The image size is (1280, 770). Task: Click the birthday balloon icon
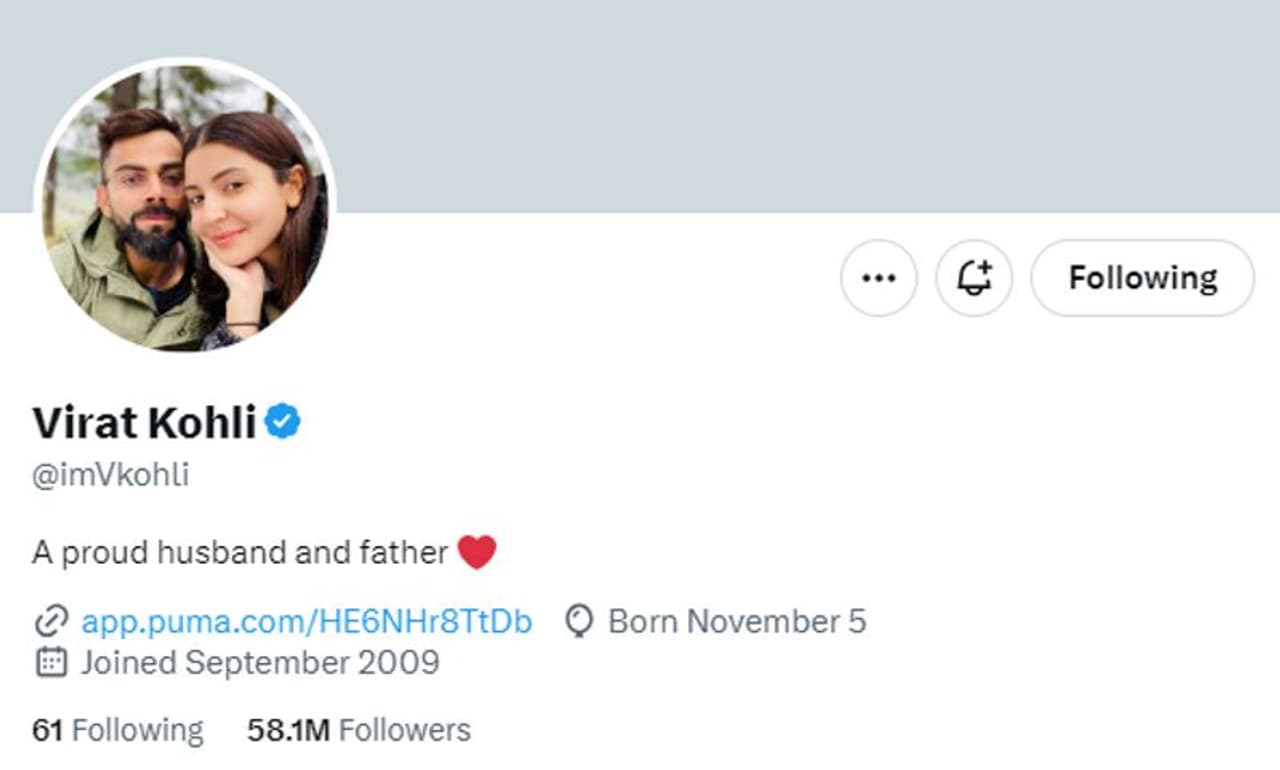point(578,622)
